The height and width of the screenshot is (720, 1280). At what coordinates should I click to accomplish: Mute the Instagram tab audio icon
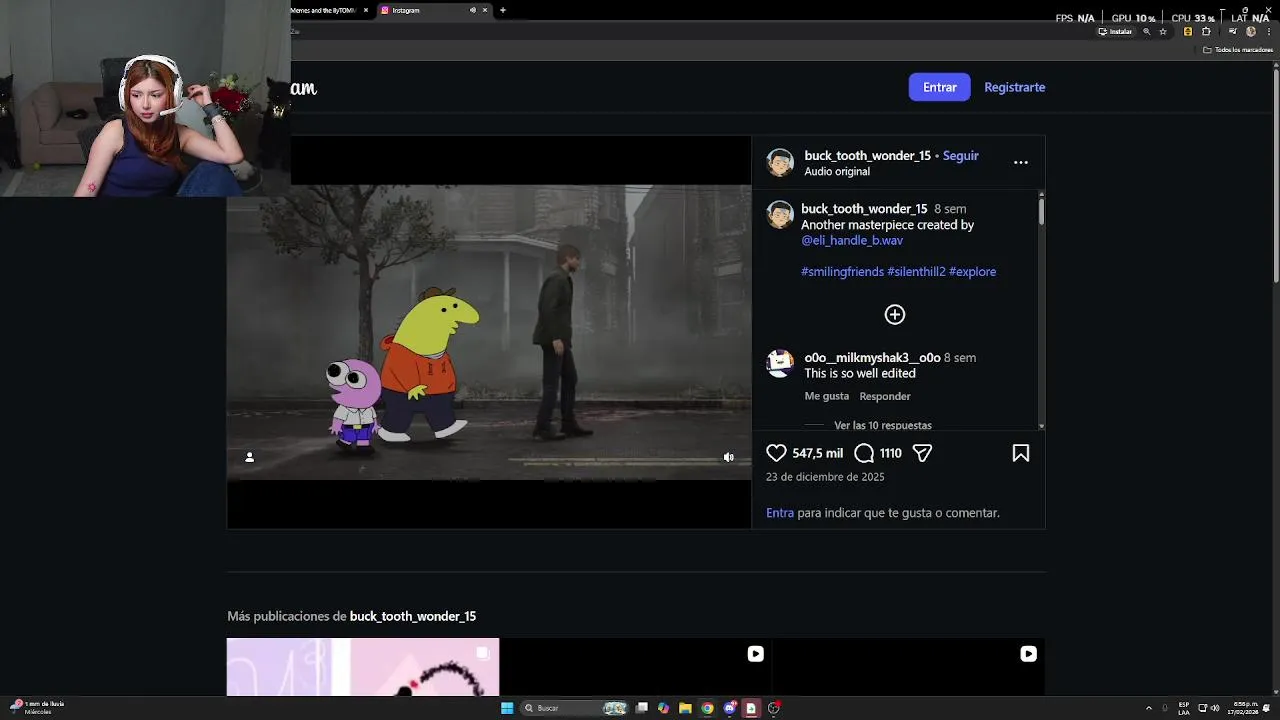tap(473, 10)
